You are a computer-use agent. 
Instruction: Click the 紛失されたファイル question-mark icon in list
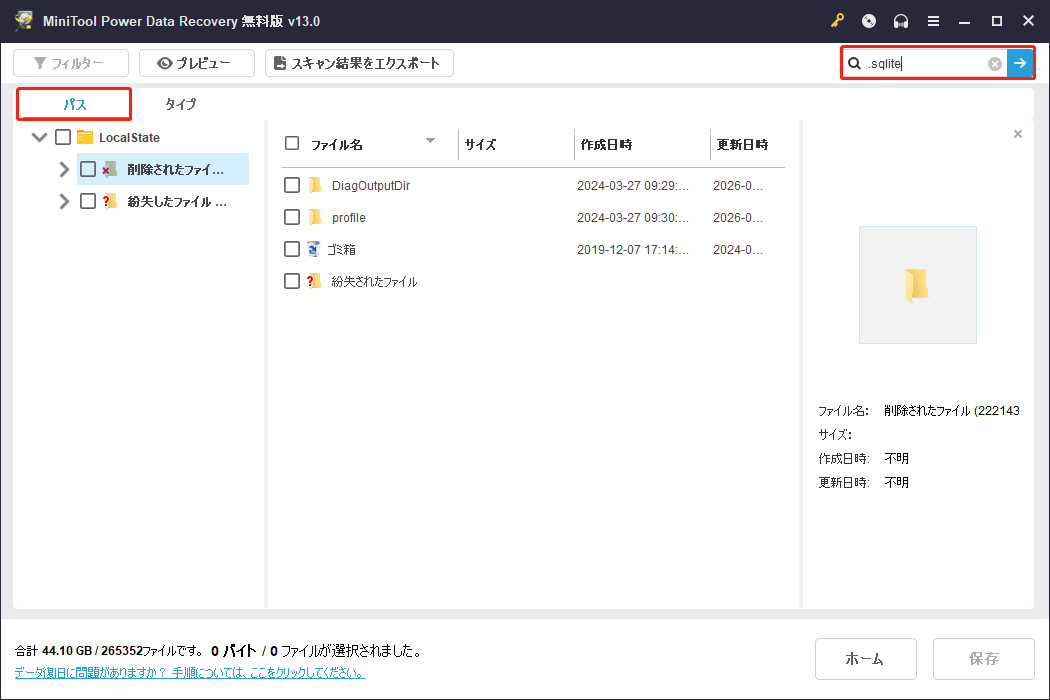[x=313, y=281]
